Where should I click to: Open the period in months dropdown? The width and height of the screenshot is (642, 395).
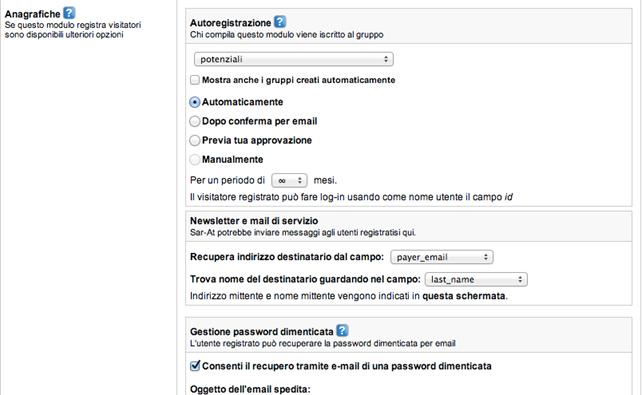[x=289, y=181]
